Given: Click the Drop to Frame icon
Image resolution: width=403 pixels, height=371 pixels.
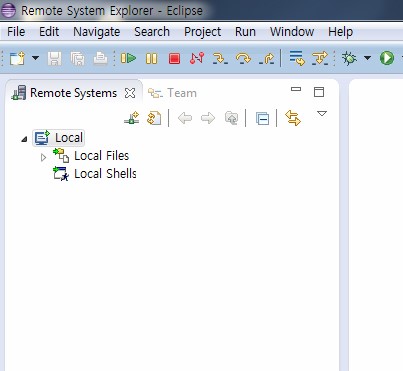Looking at the screenshot, I should coord(297,58).
